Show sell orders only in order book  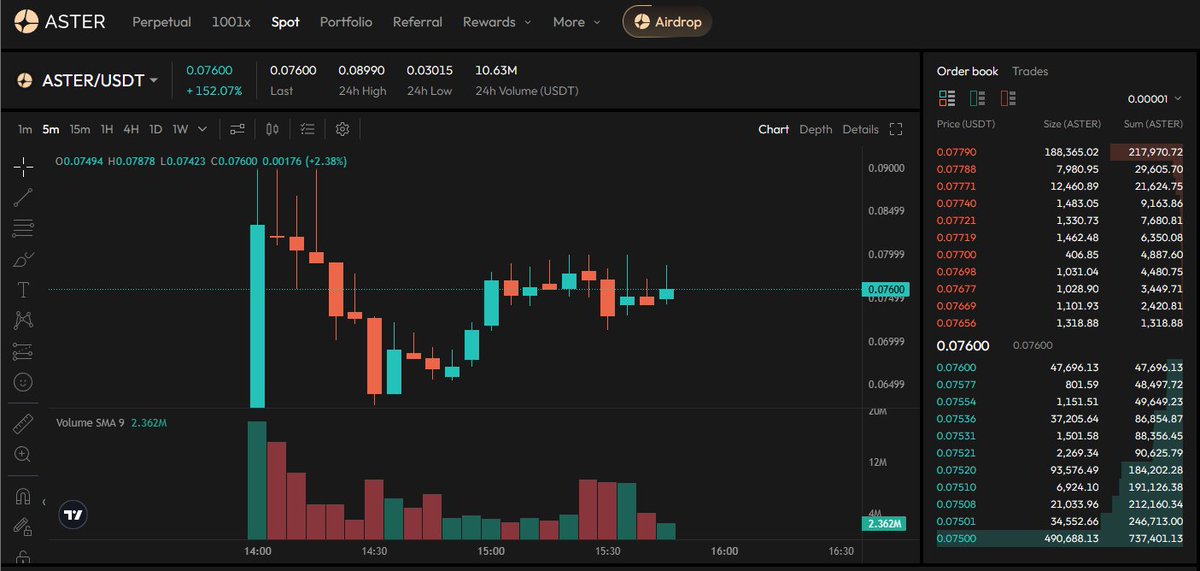pos(1008,98)
